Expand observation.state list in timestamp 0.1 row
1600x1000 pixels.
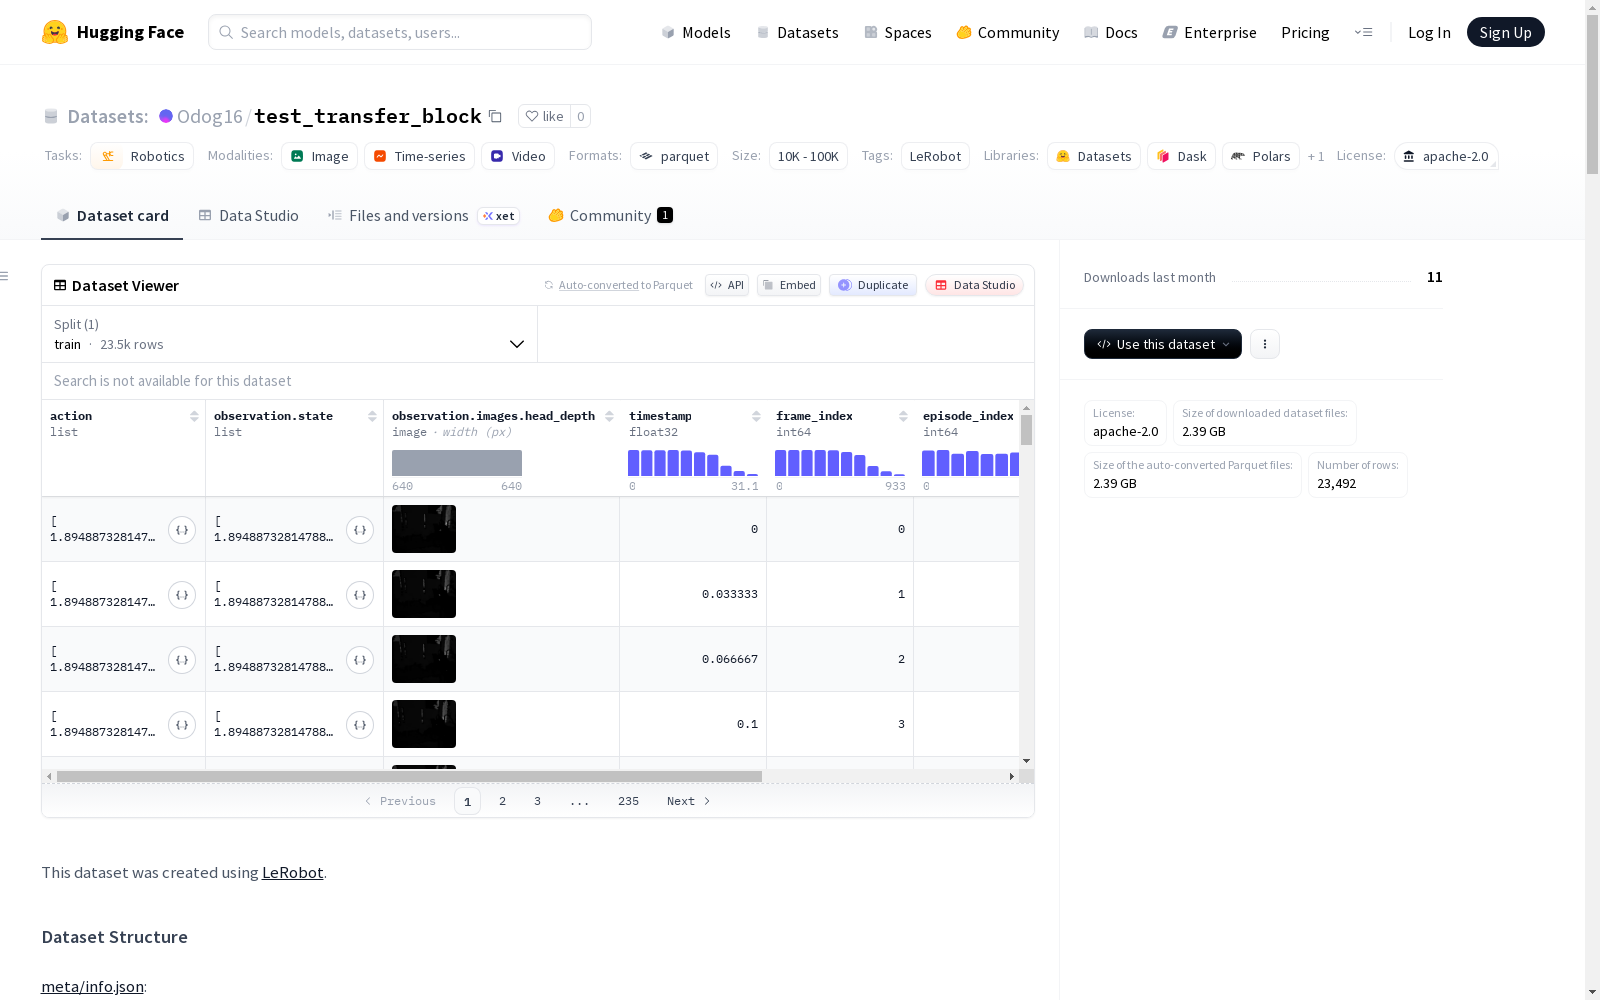coord(360,725)
